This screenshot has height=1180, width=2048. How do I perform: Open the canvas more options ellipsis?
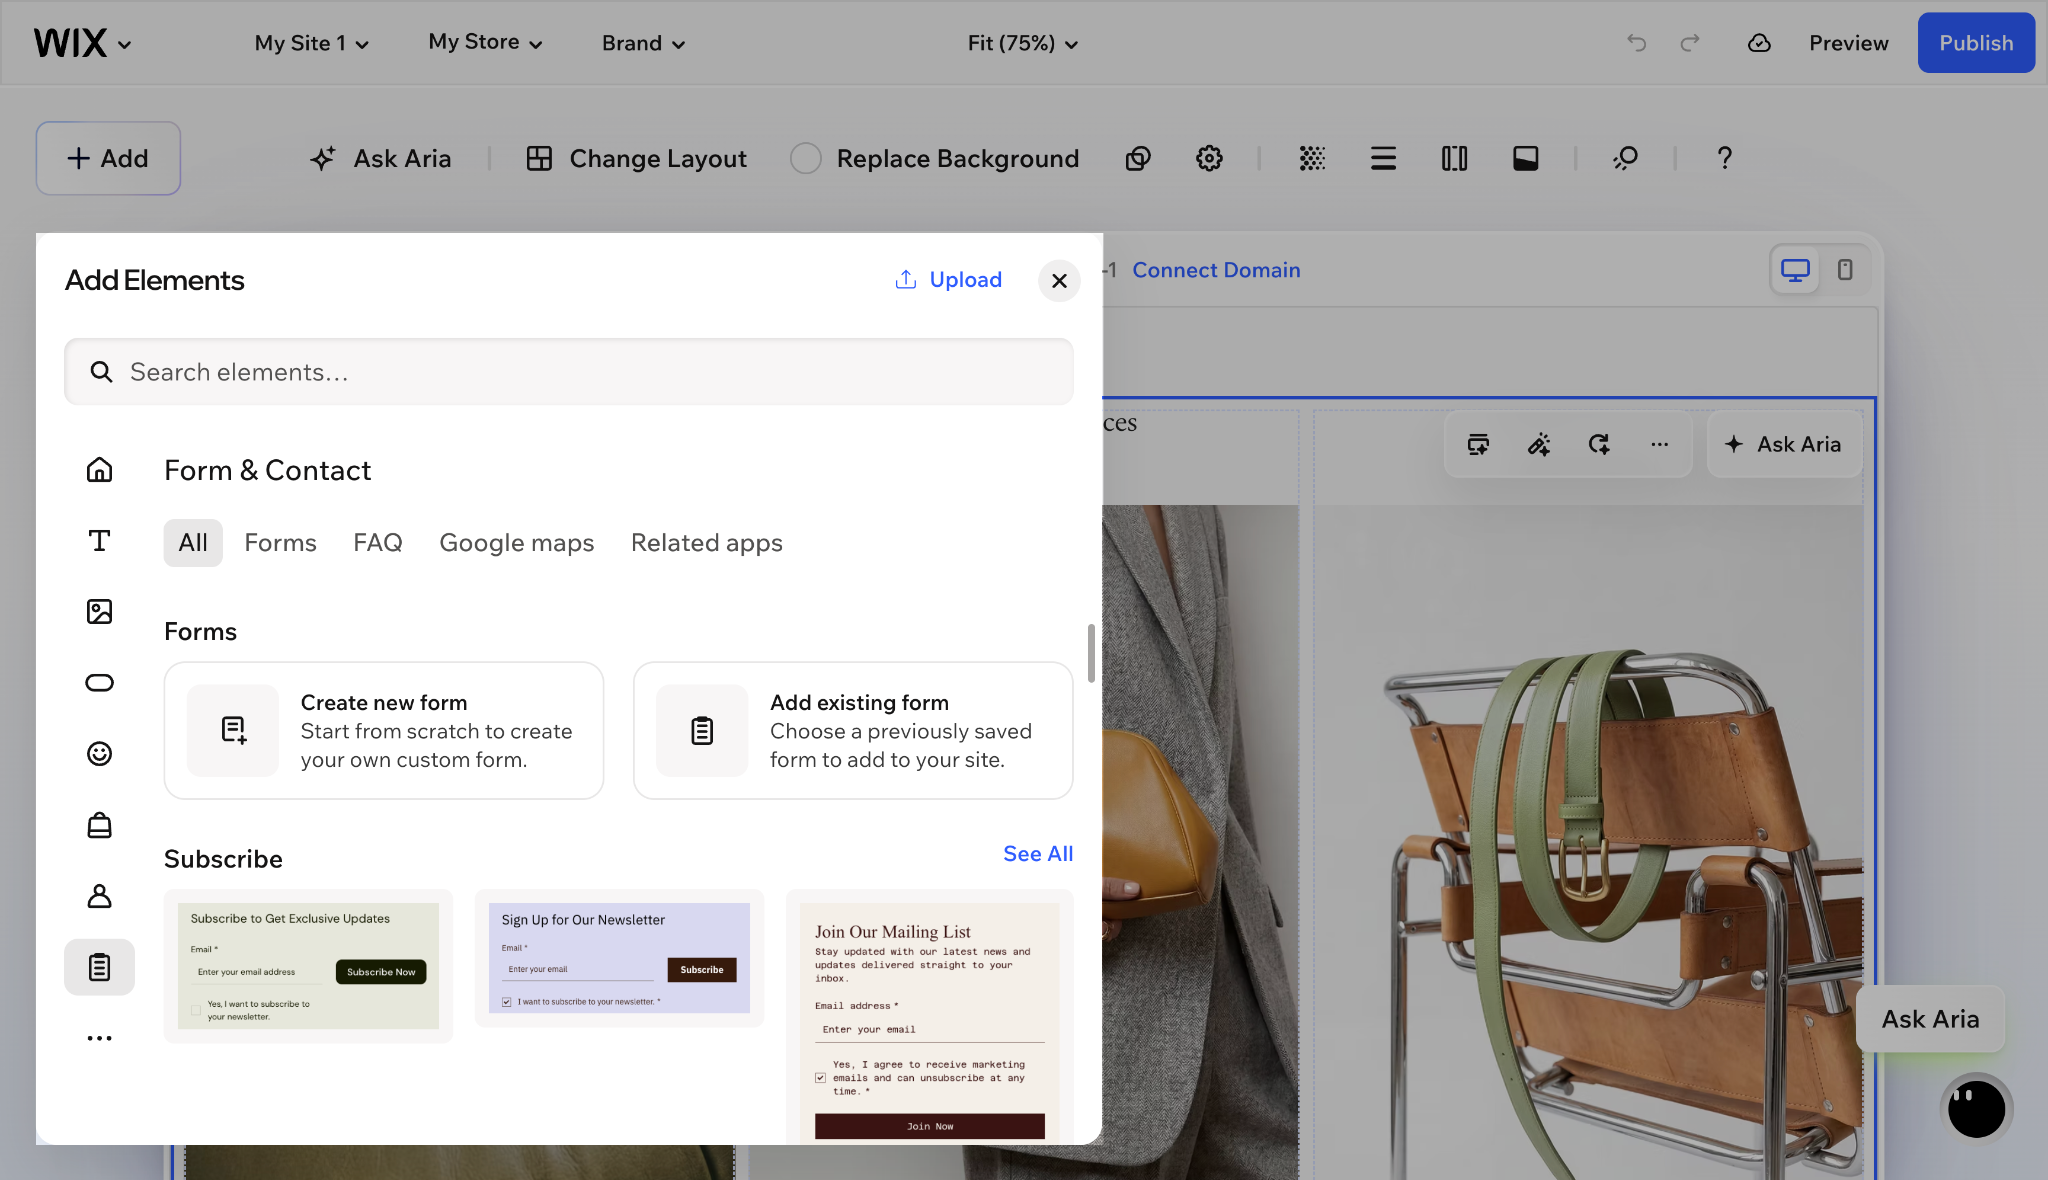[1659, 444]
